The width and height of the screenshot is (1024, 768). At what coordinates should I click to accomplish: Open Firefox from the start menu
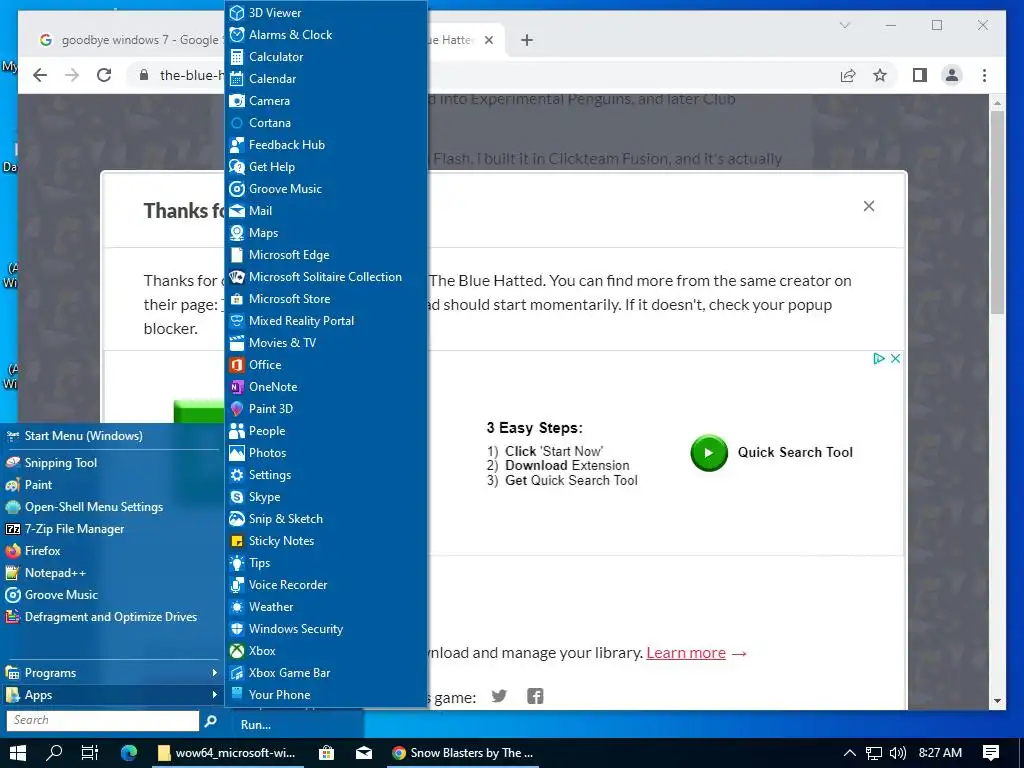pos(112,551)
